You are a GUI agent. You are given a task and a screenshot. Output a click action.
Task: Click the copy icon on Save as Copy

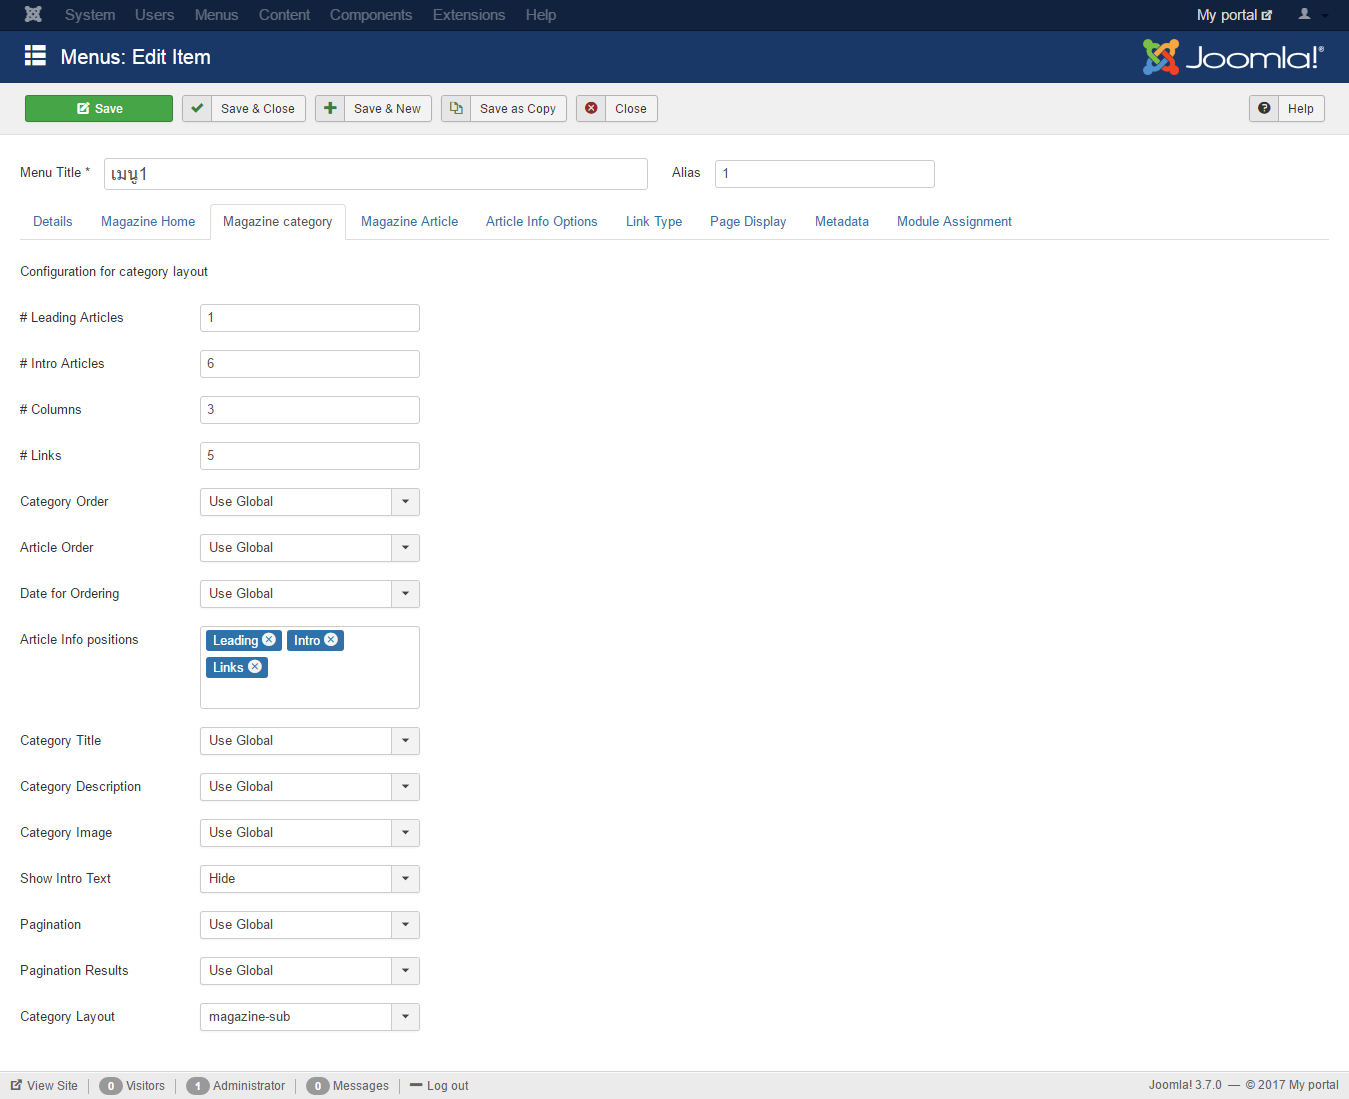coord(456,109)
